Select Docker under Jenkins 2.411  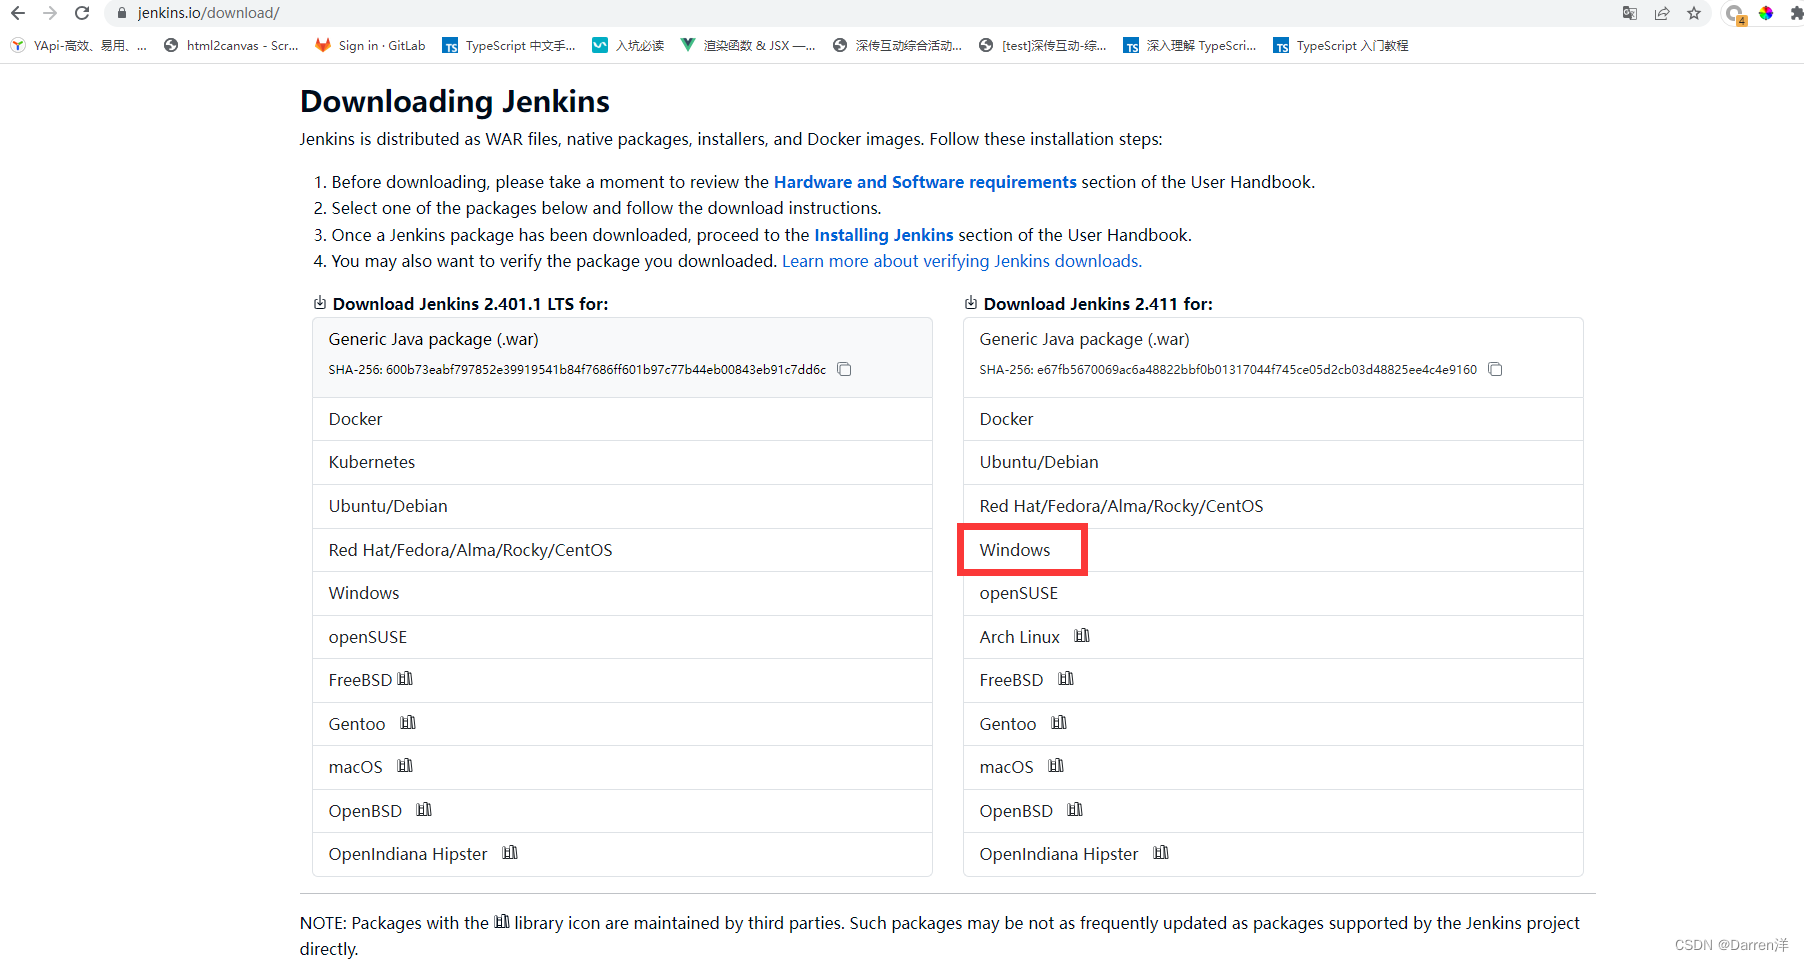tap(1273, 419)
